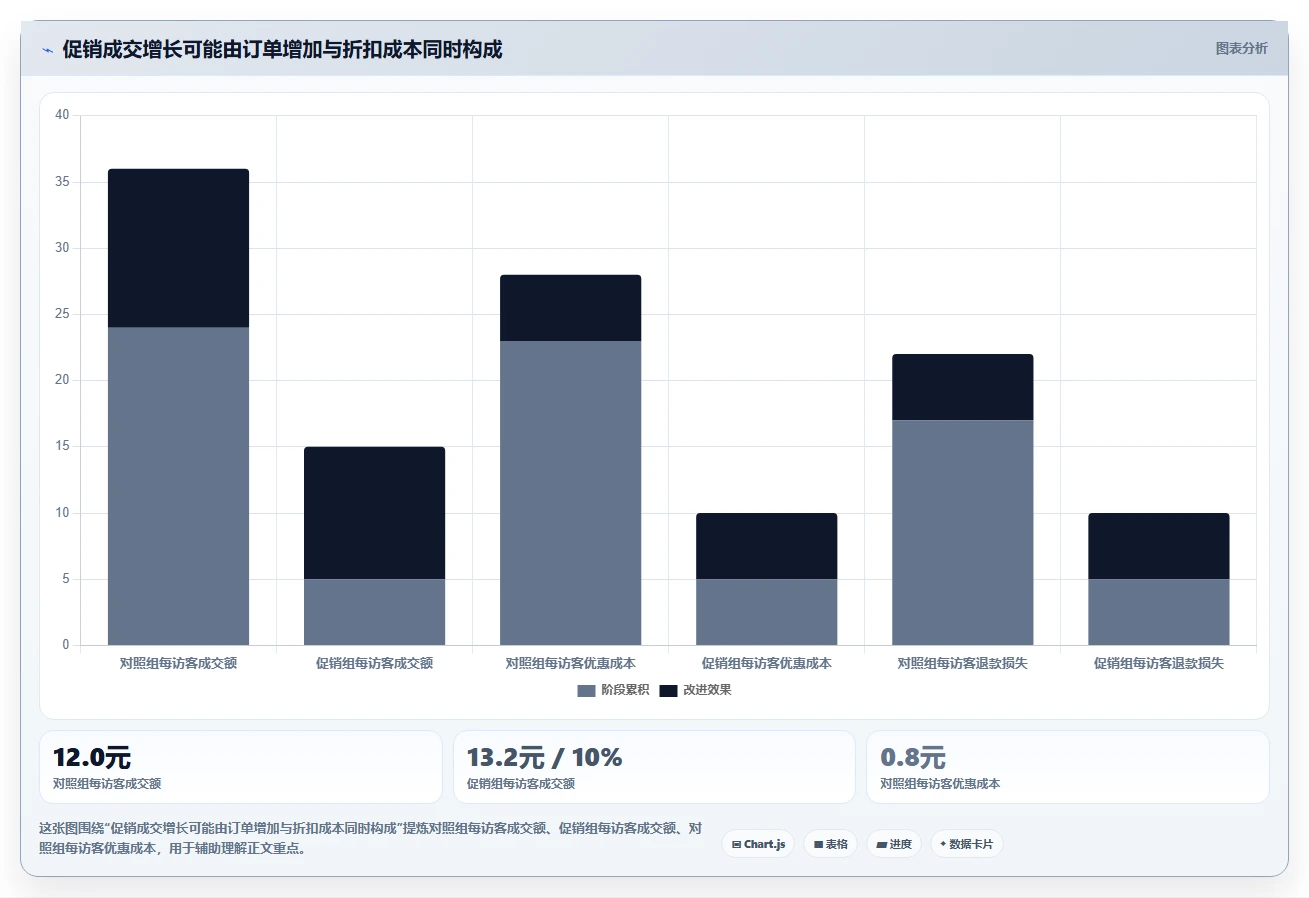
Task: Click the 促销组每访客成交额 x-axis label
Action: (x=374, y=663)
